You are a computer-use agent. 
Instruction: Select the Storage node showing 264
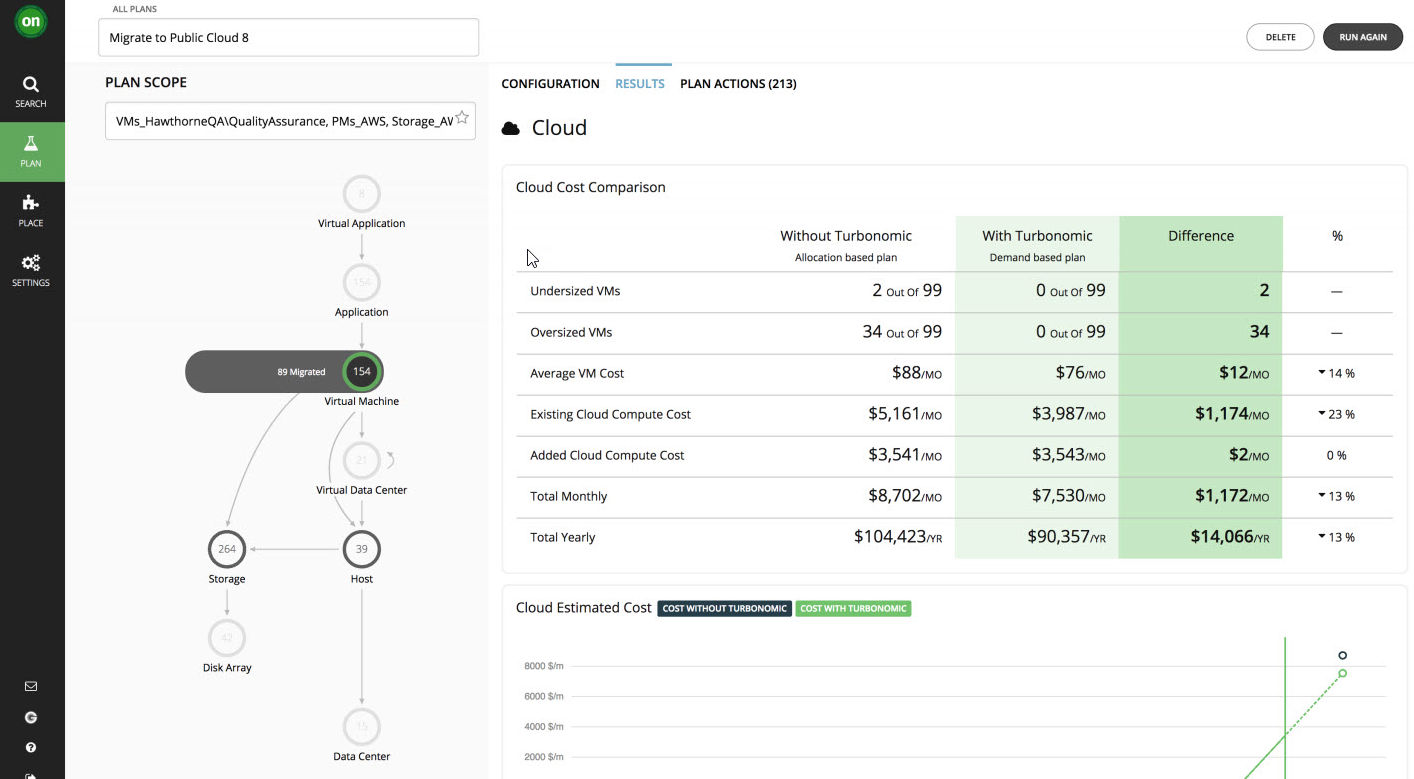pyautogui.click(x=227, y=548)
